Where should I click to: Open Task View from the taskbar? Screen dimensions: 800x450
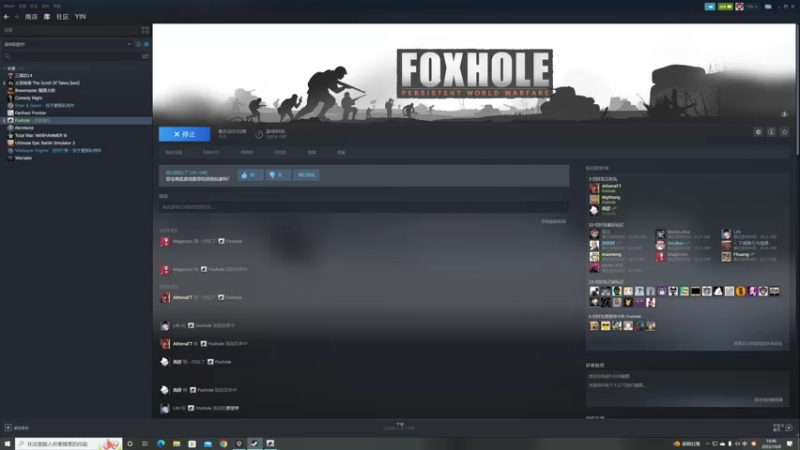point(145,444)
